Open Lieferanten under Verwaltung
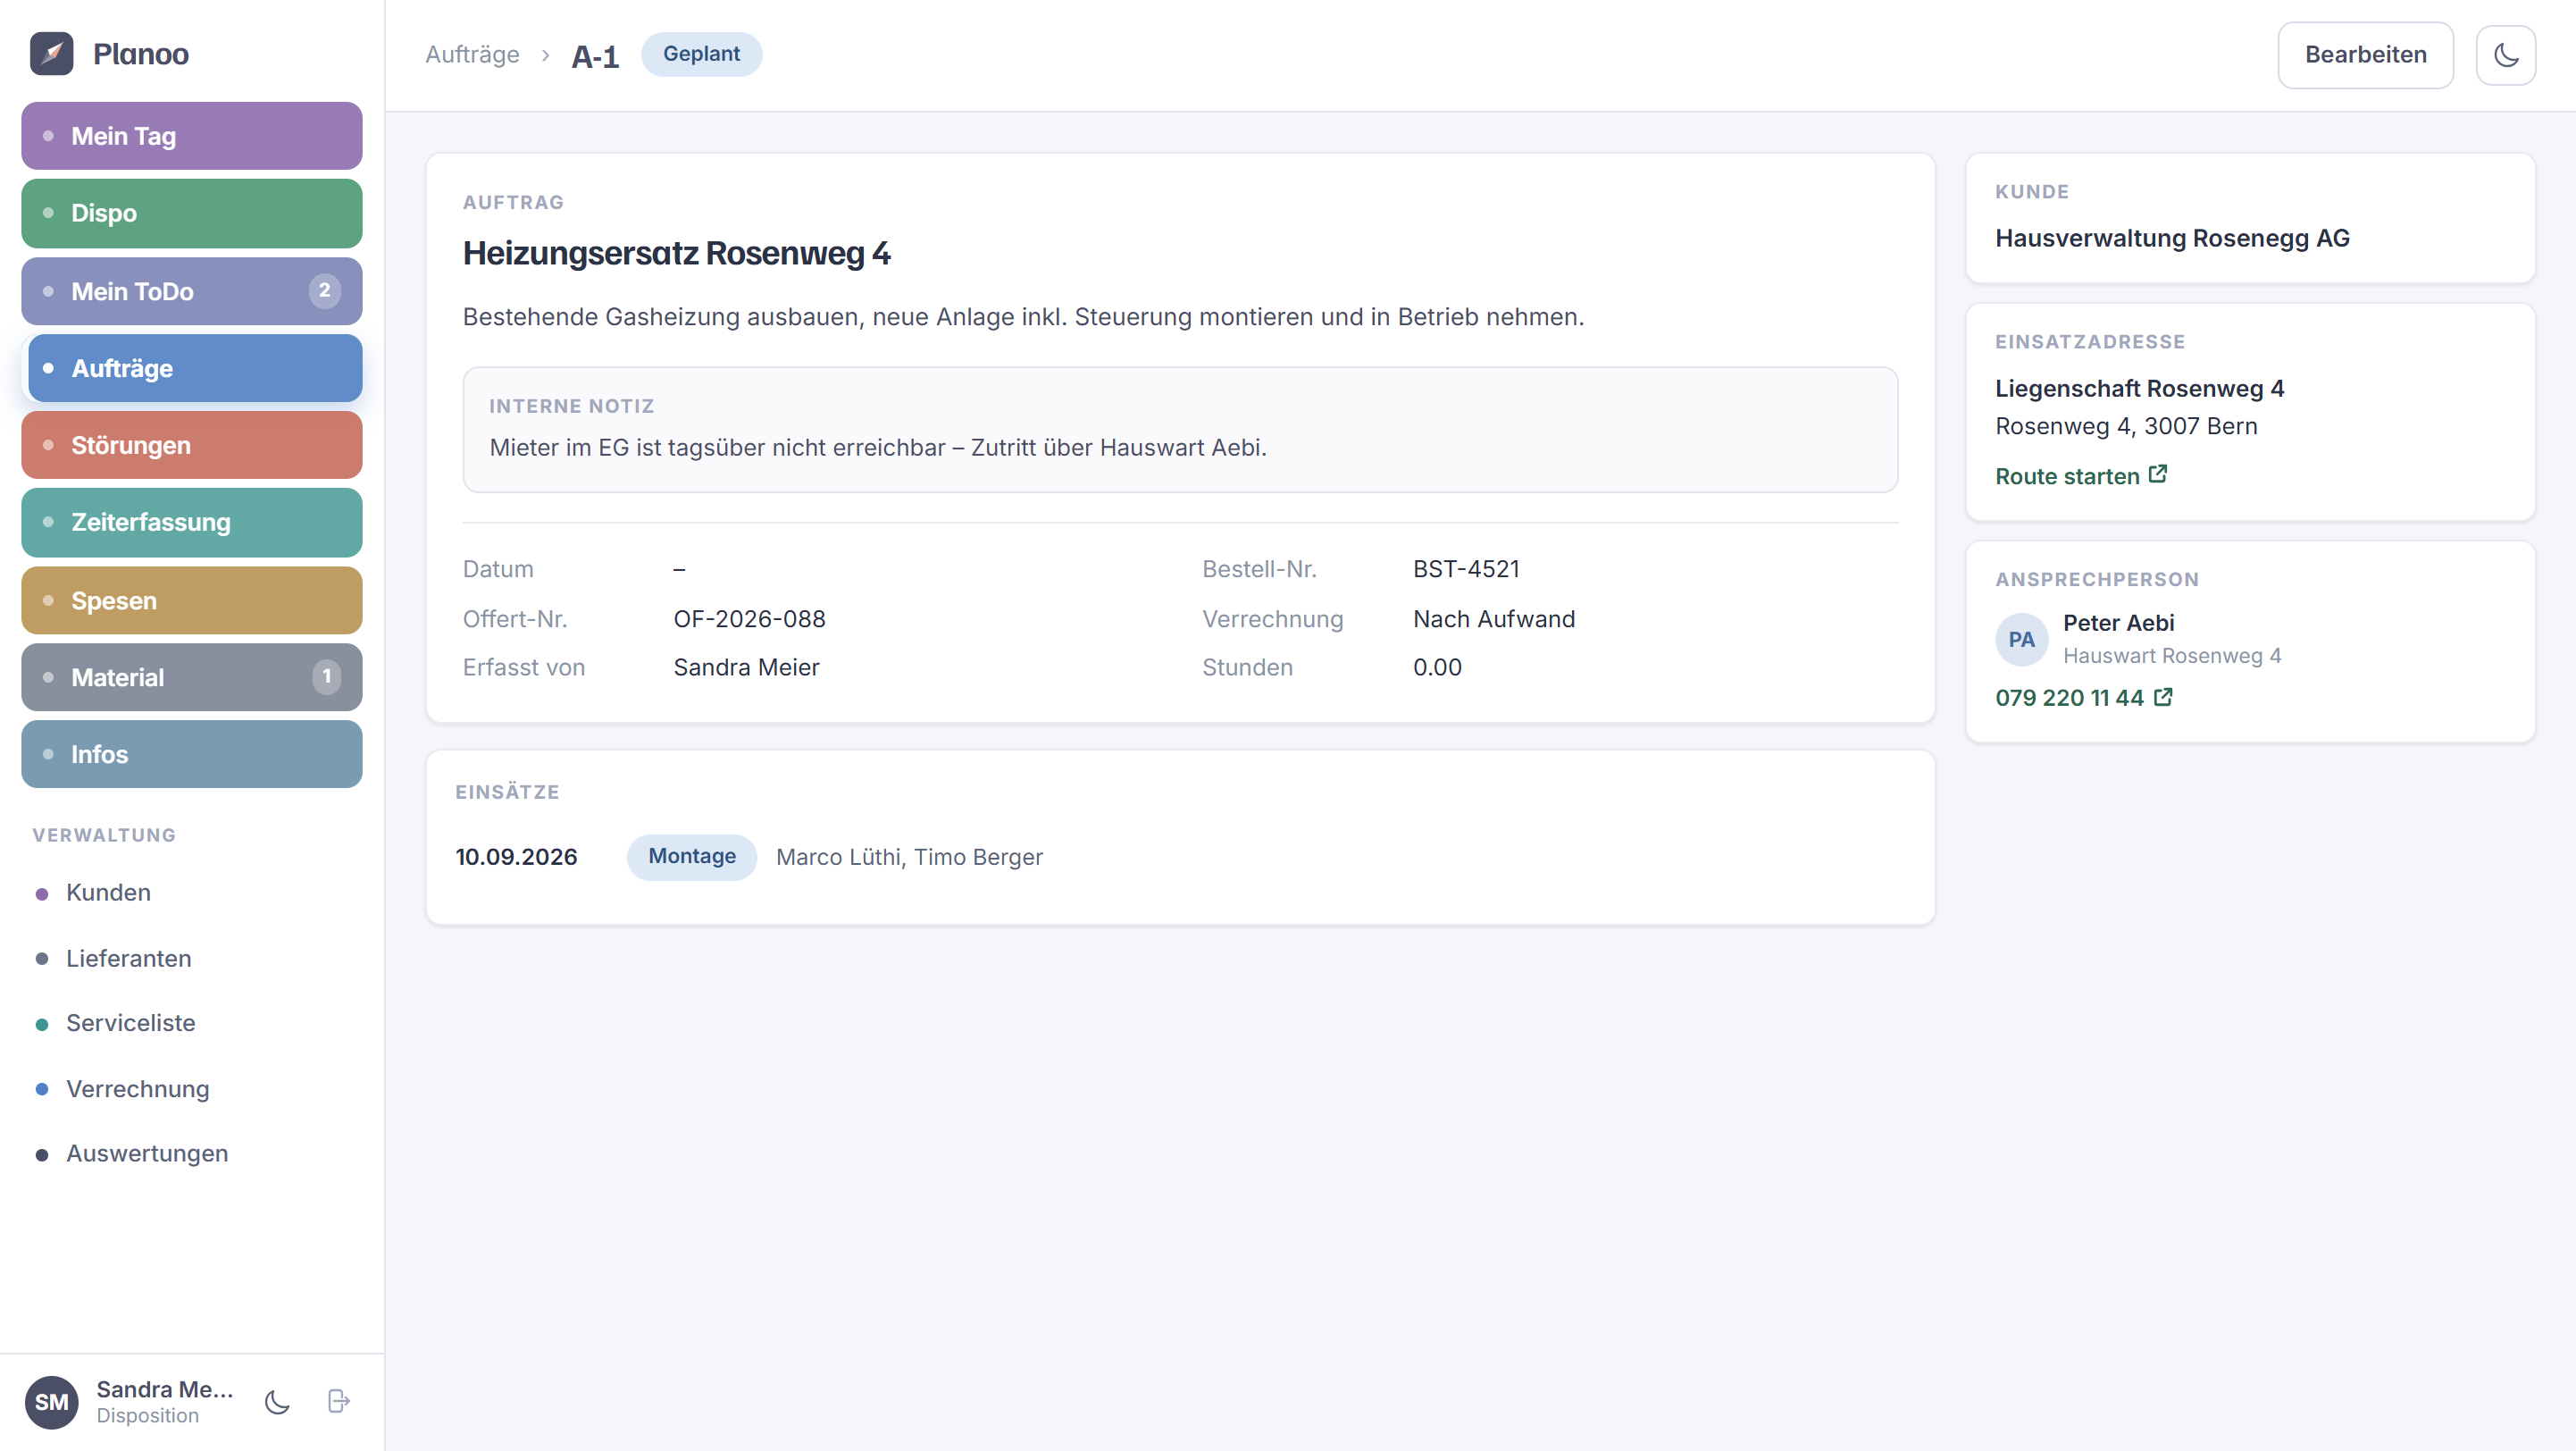This screenshot has width=2576, height=1451. tap(128, 958)
